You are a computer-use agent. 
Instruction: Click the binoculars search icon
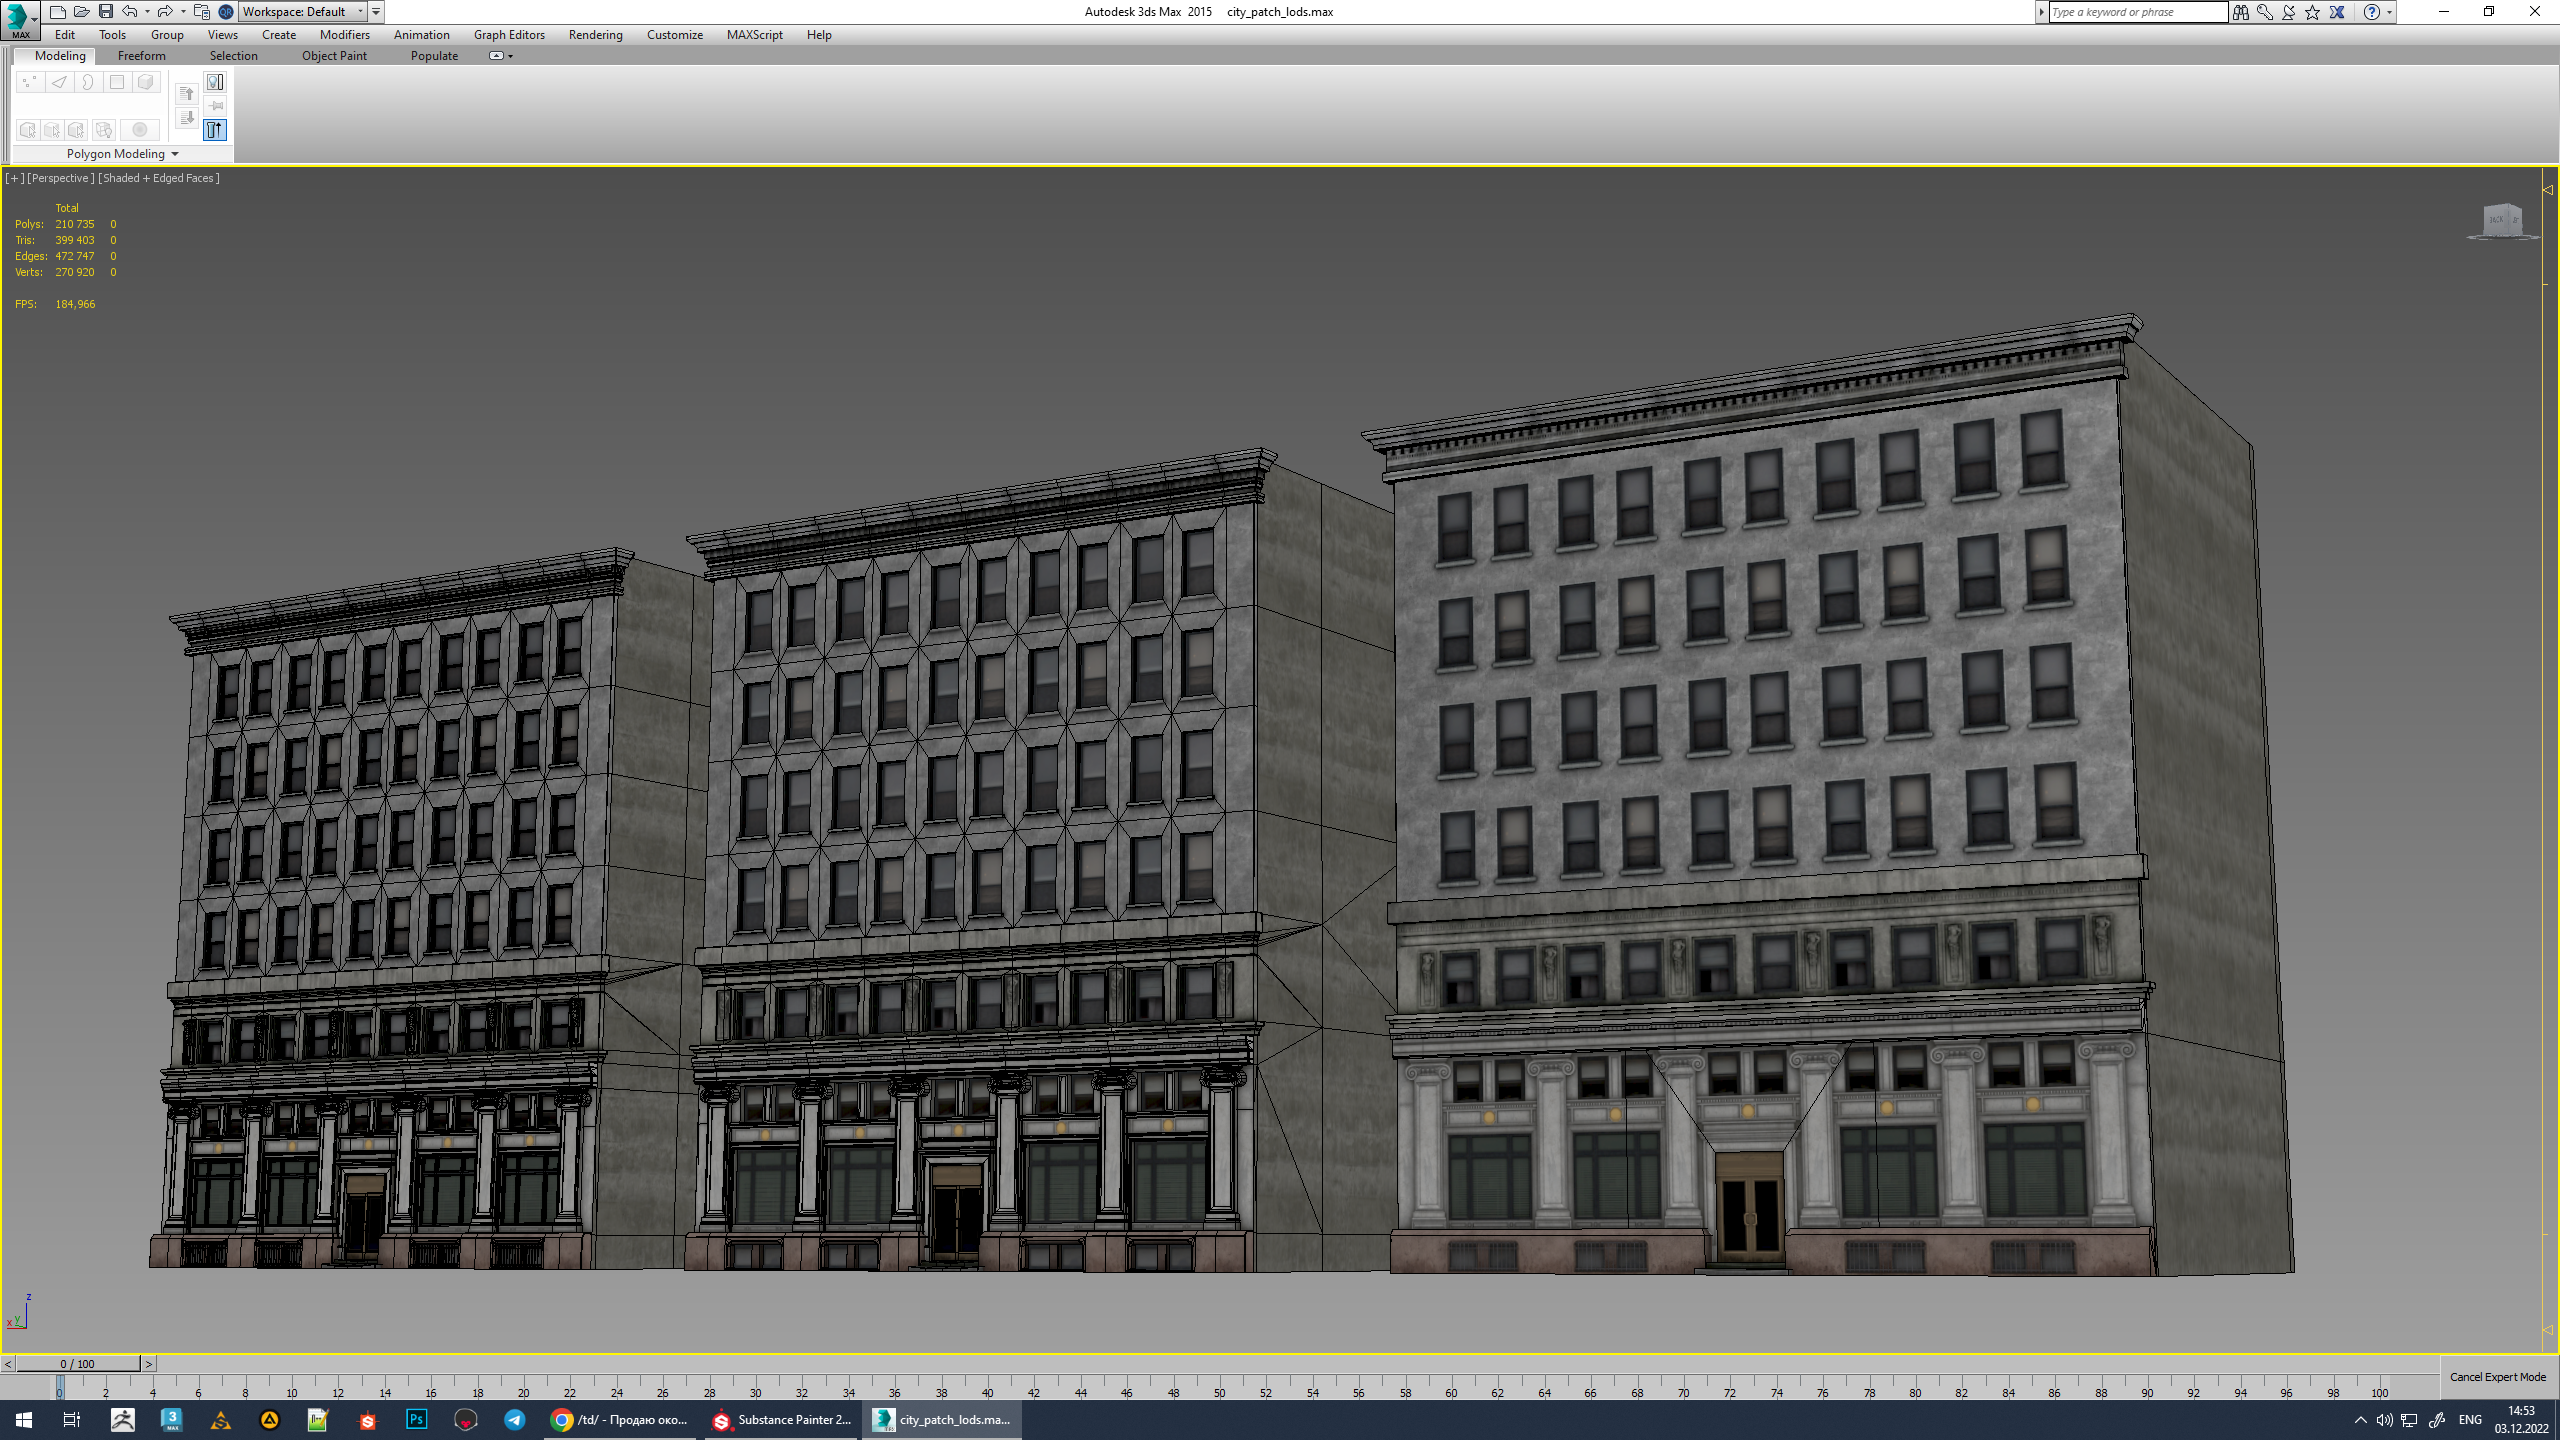(x=2240, y=12)
